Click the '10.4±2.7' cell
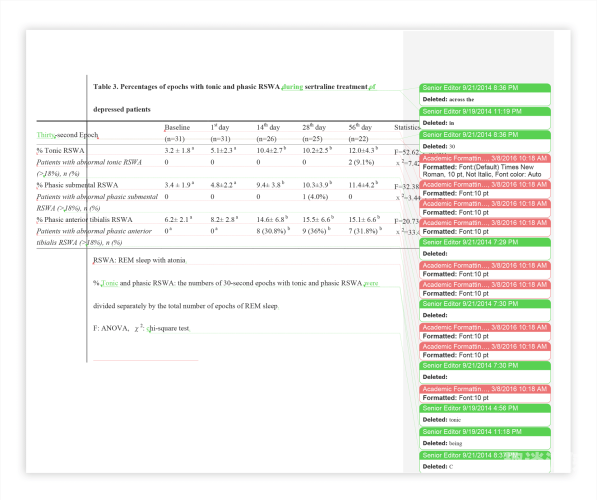The image size is (597, 500). 271,150
